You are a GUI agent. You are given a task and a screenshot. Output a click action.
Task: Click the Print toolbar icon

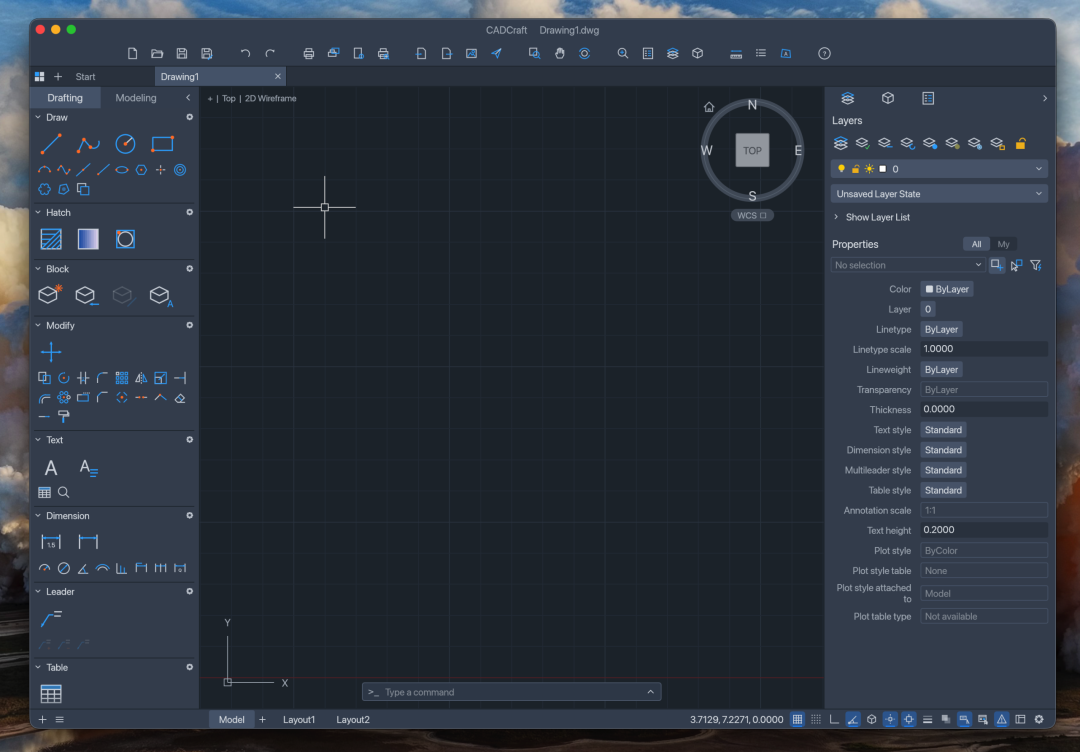[309, 54]
